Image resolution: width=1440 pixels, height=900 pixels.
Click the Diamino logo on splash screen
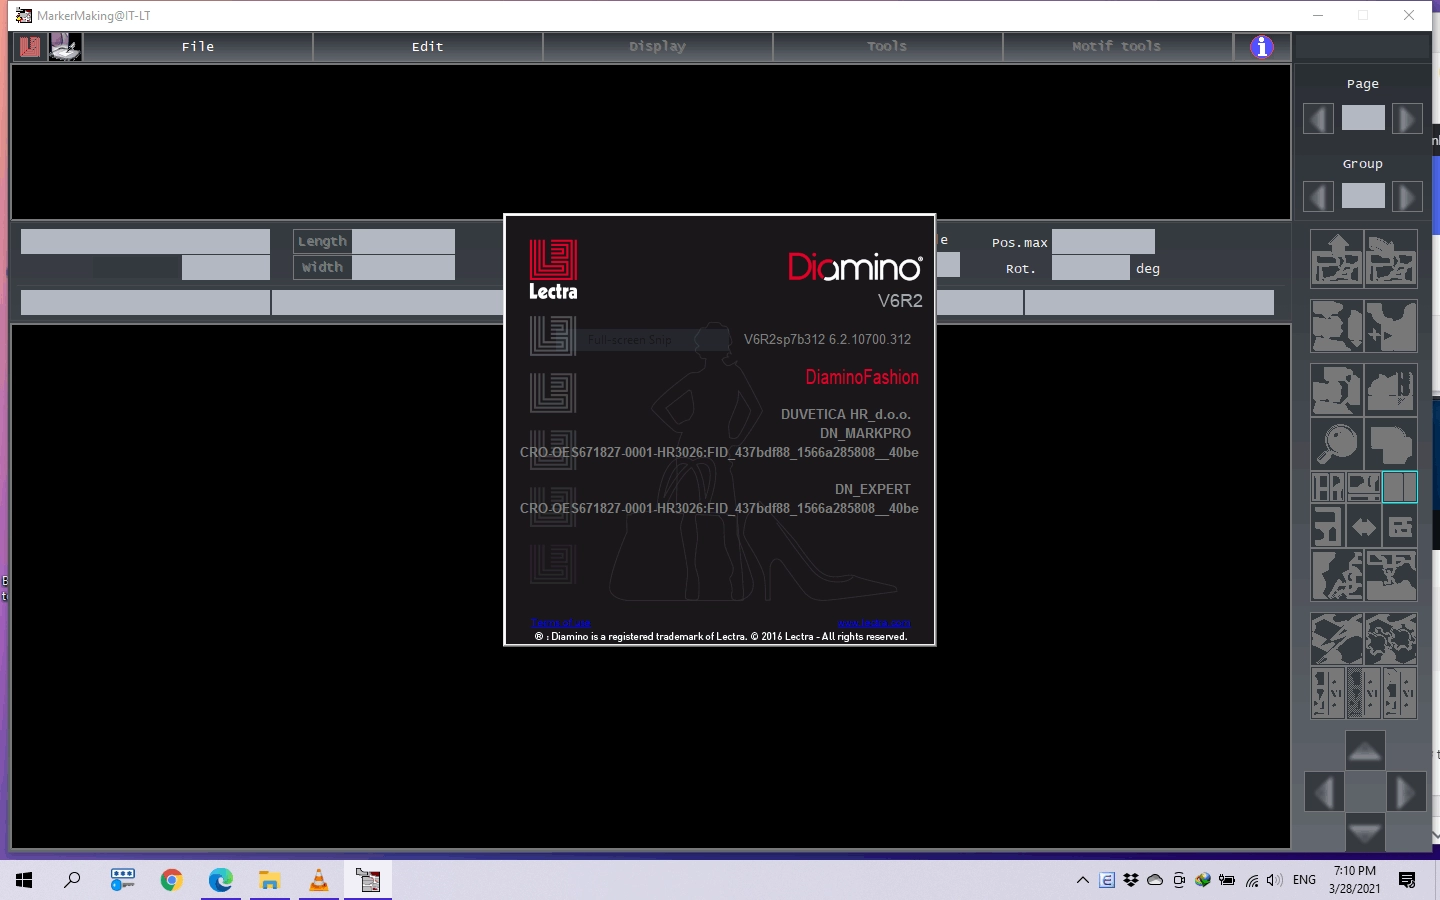855,267
